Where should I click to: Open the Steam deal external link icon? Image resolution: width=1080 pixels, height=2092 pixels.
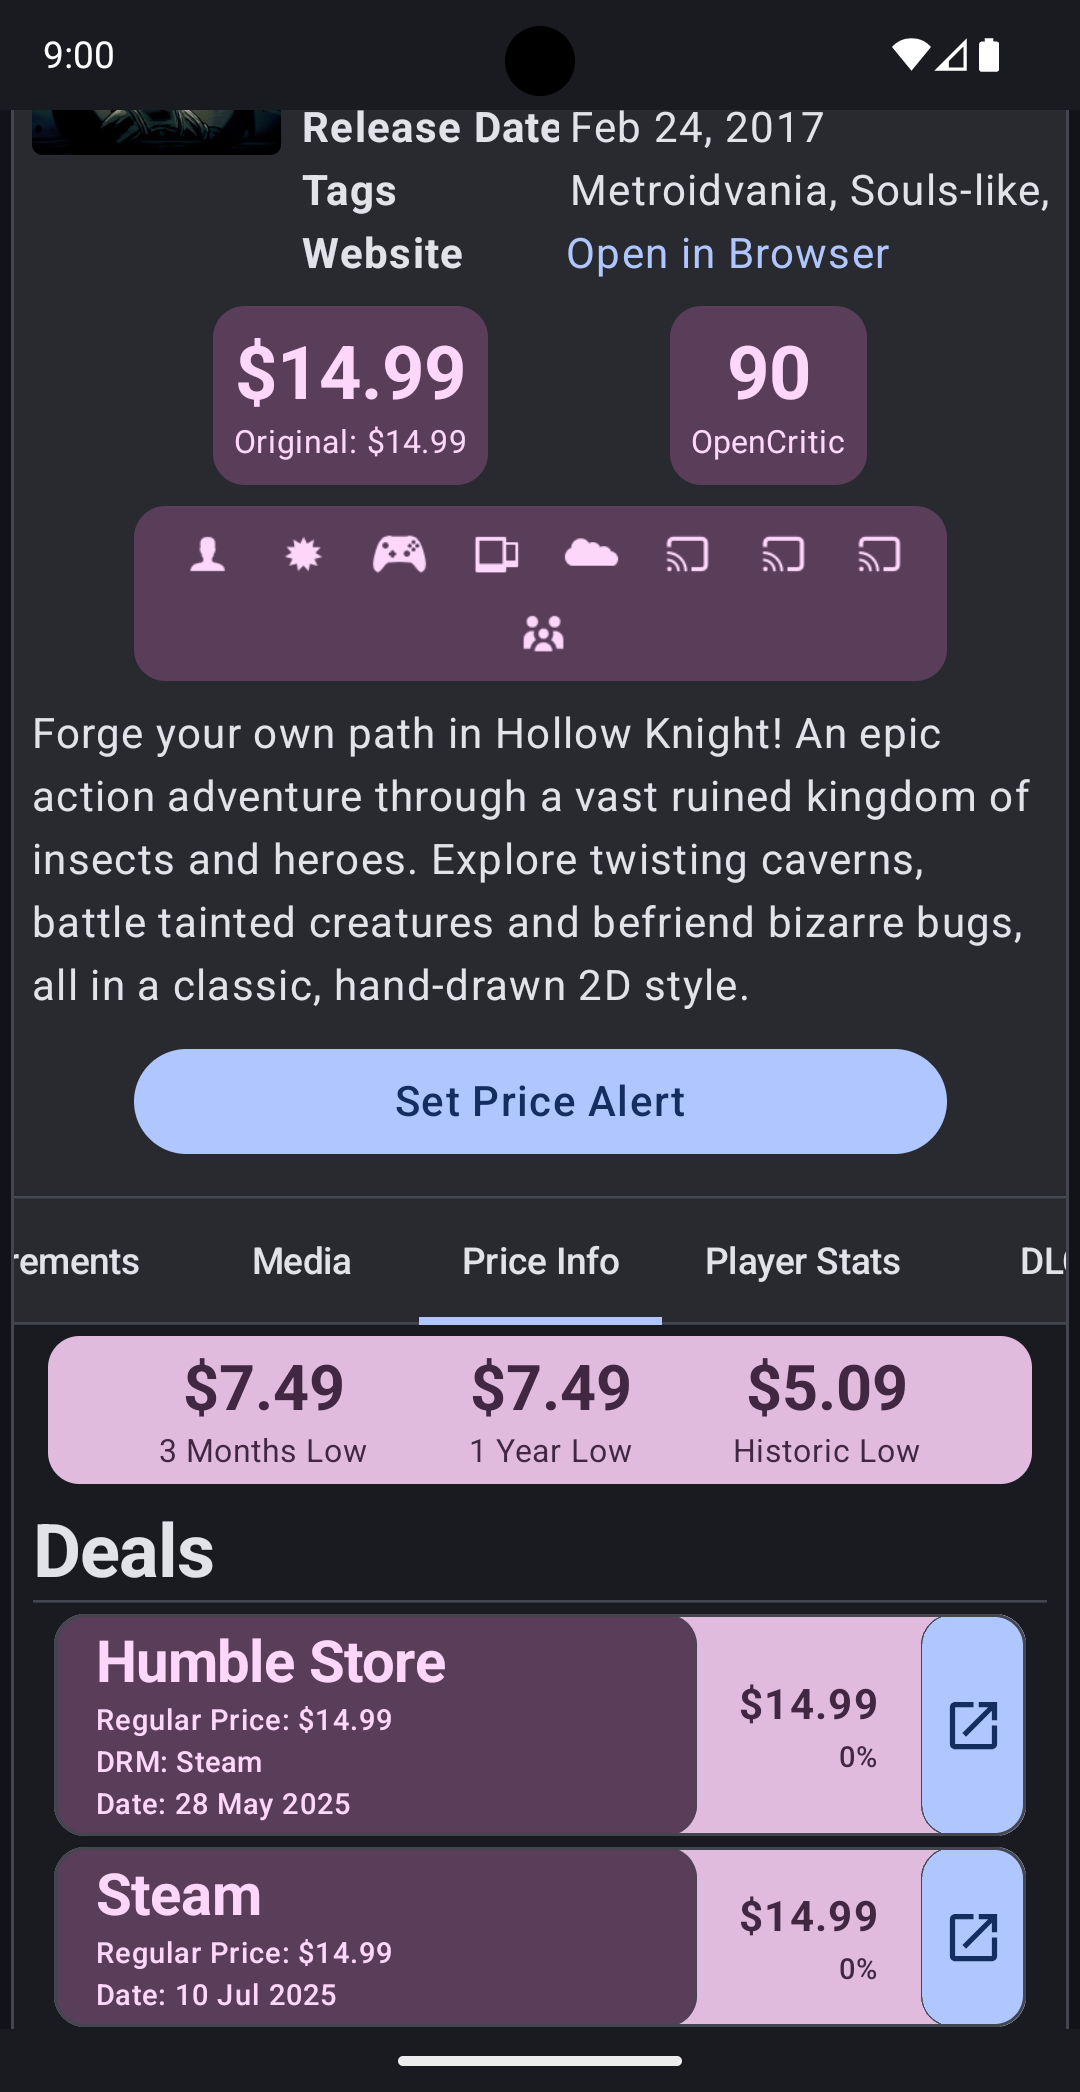click(973, 1937)
